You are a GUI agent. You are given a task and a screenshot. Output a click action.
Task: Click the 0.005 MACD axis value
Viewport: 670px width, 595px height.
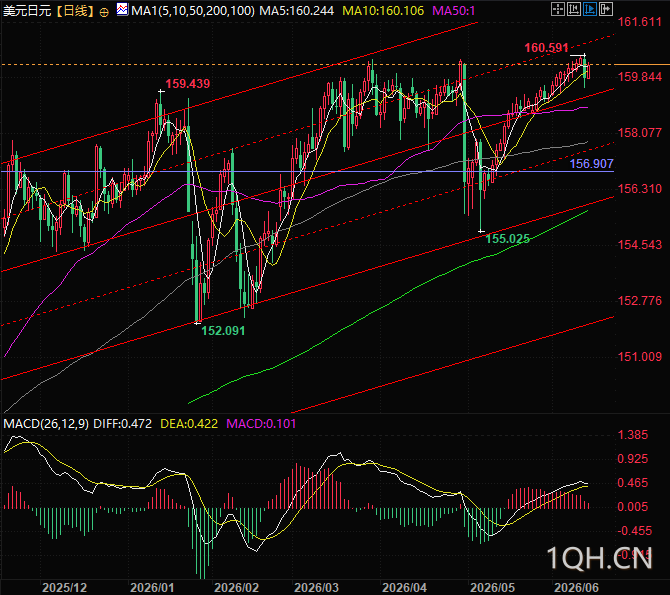tap(633, 507)
